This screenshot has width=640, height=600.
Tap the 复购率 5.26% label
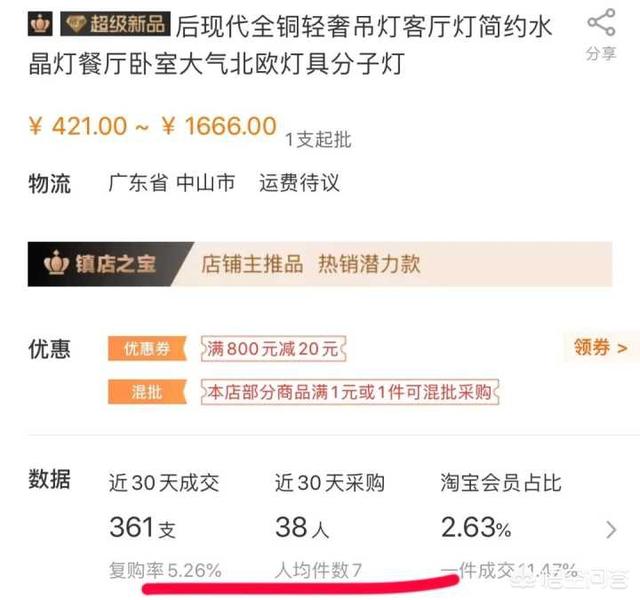point(165,570)
